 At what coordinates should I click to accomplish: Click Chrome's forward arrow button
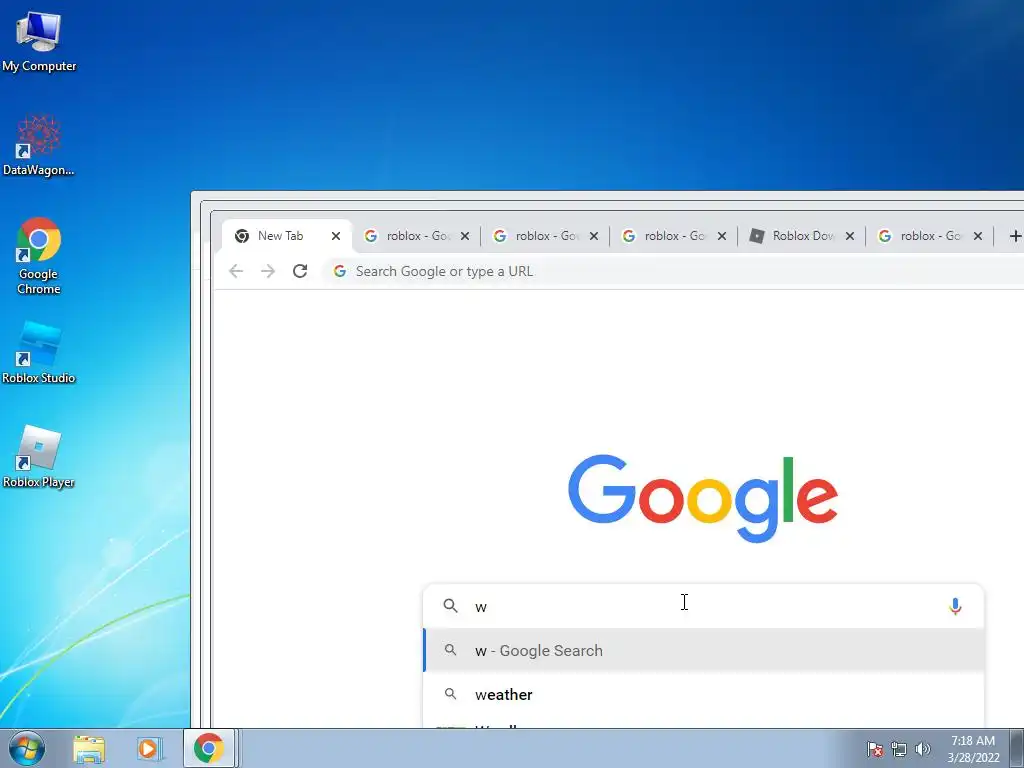point(268,271)
